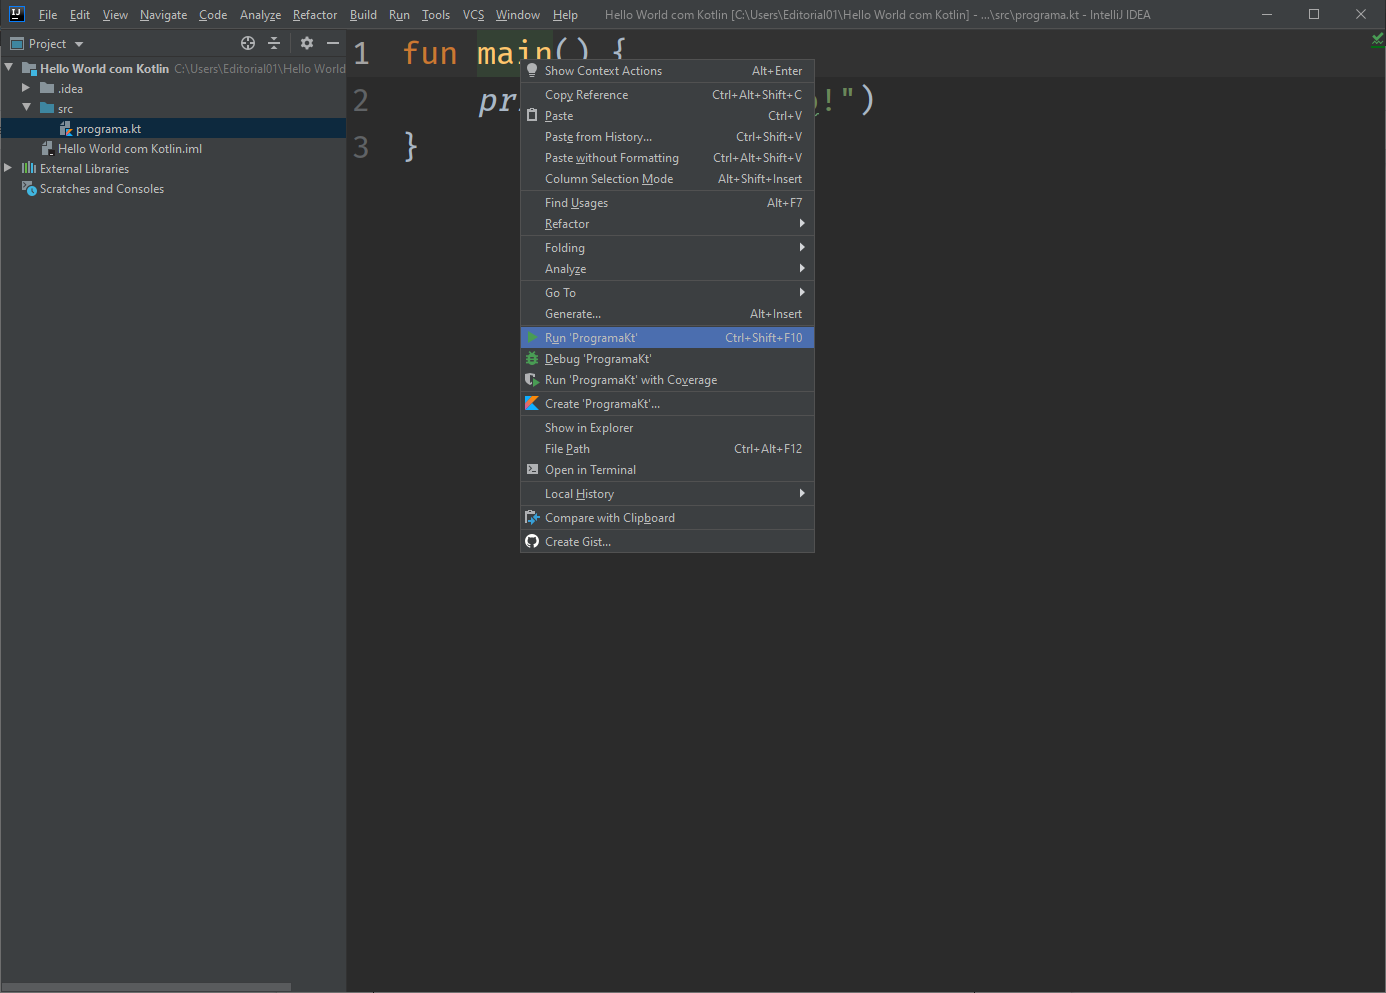
Task: Click the Project panel horizontal scrollbar
Action: point(146,987)
